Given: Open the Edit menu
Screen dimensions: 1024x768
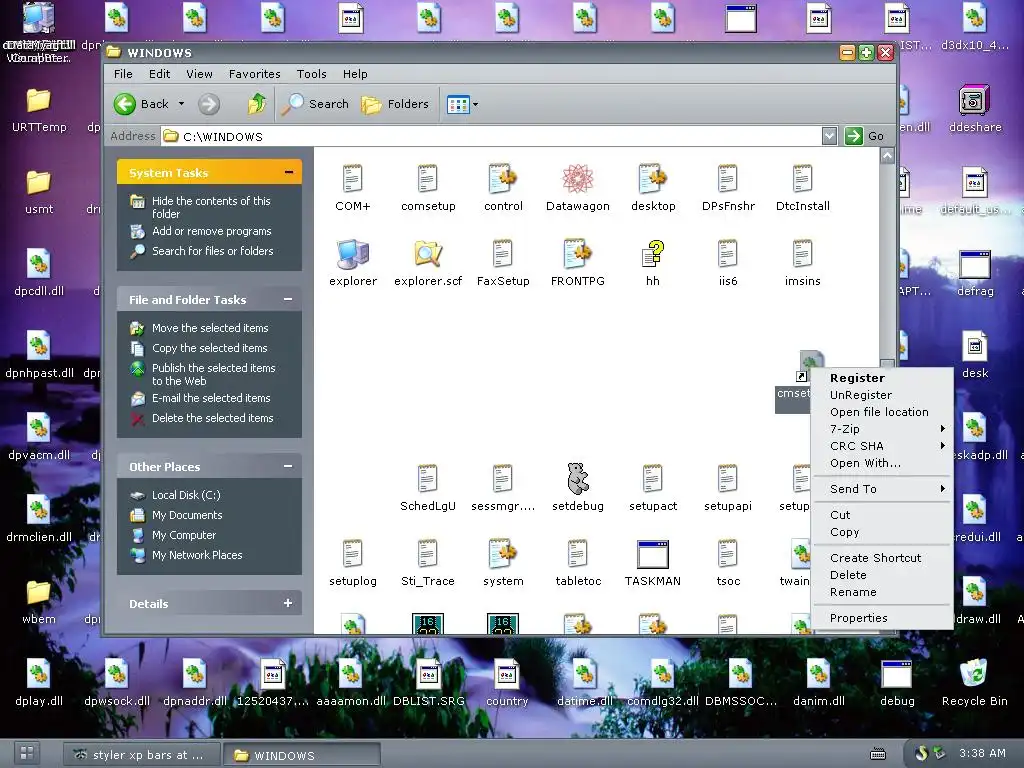Looking at the screenshot, I should point(159,74).
